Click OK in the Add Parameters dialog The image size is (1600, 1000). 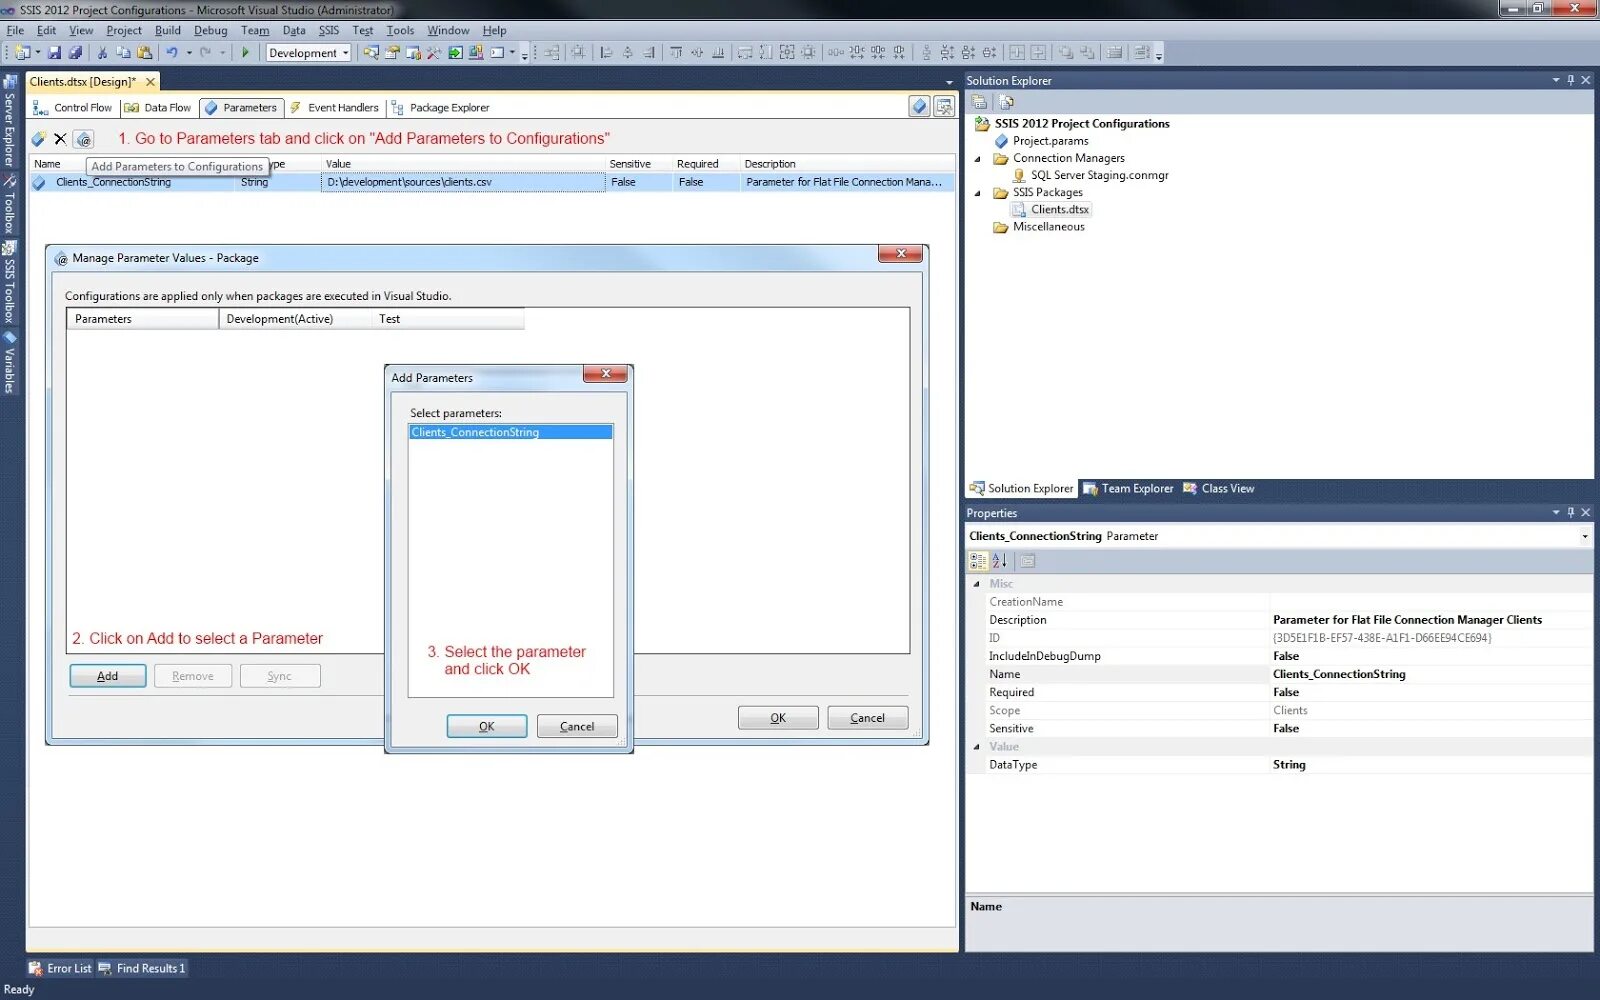487,726
